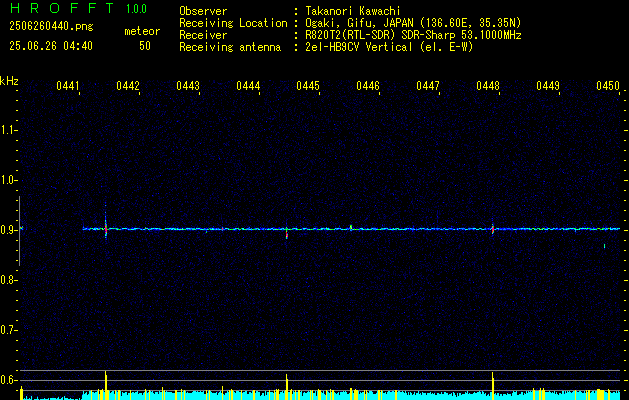Click the kHz axis unit label
The height and width of the screenshot is (400, 629).
[x=9, y=81]
